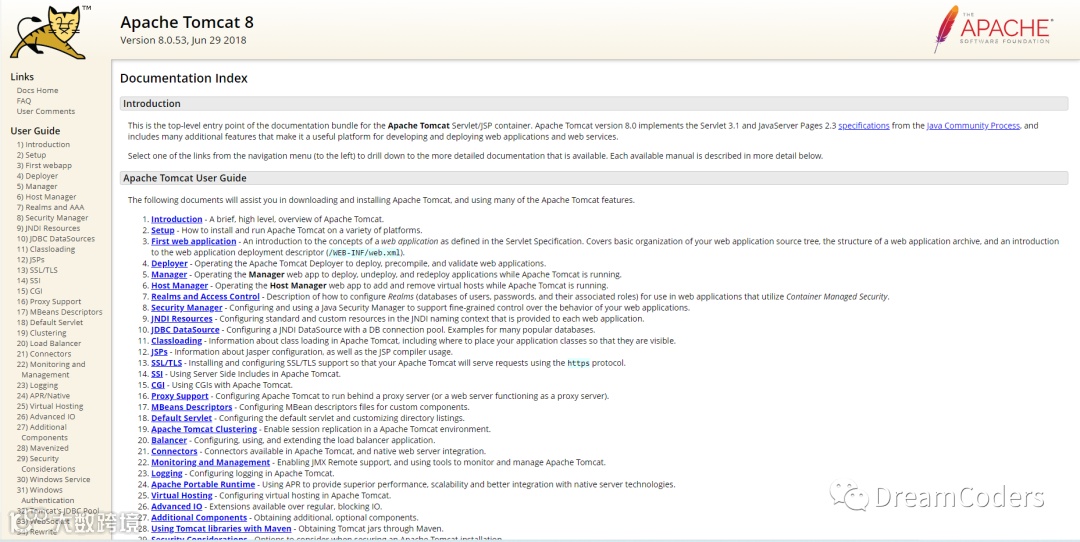Open the Realms and Access Control link

(x=205, y=296)
